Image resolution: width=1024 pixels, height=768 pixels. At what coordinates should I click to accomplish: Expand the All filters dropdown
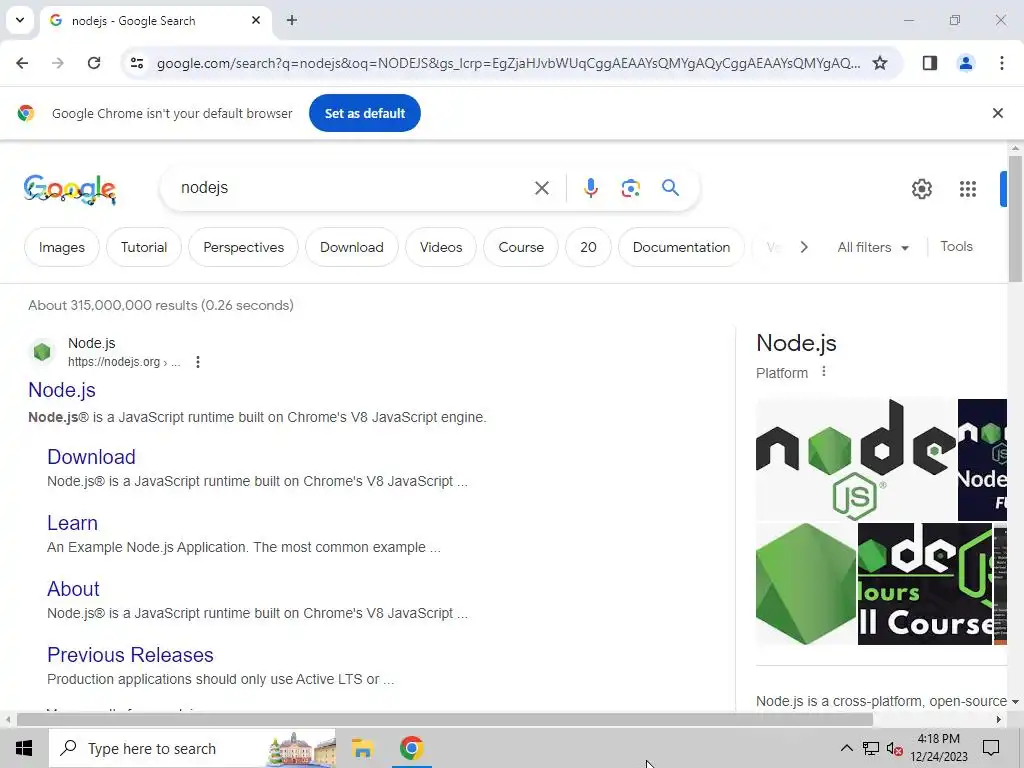pyautogui.click(x=872, y=247)
